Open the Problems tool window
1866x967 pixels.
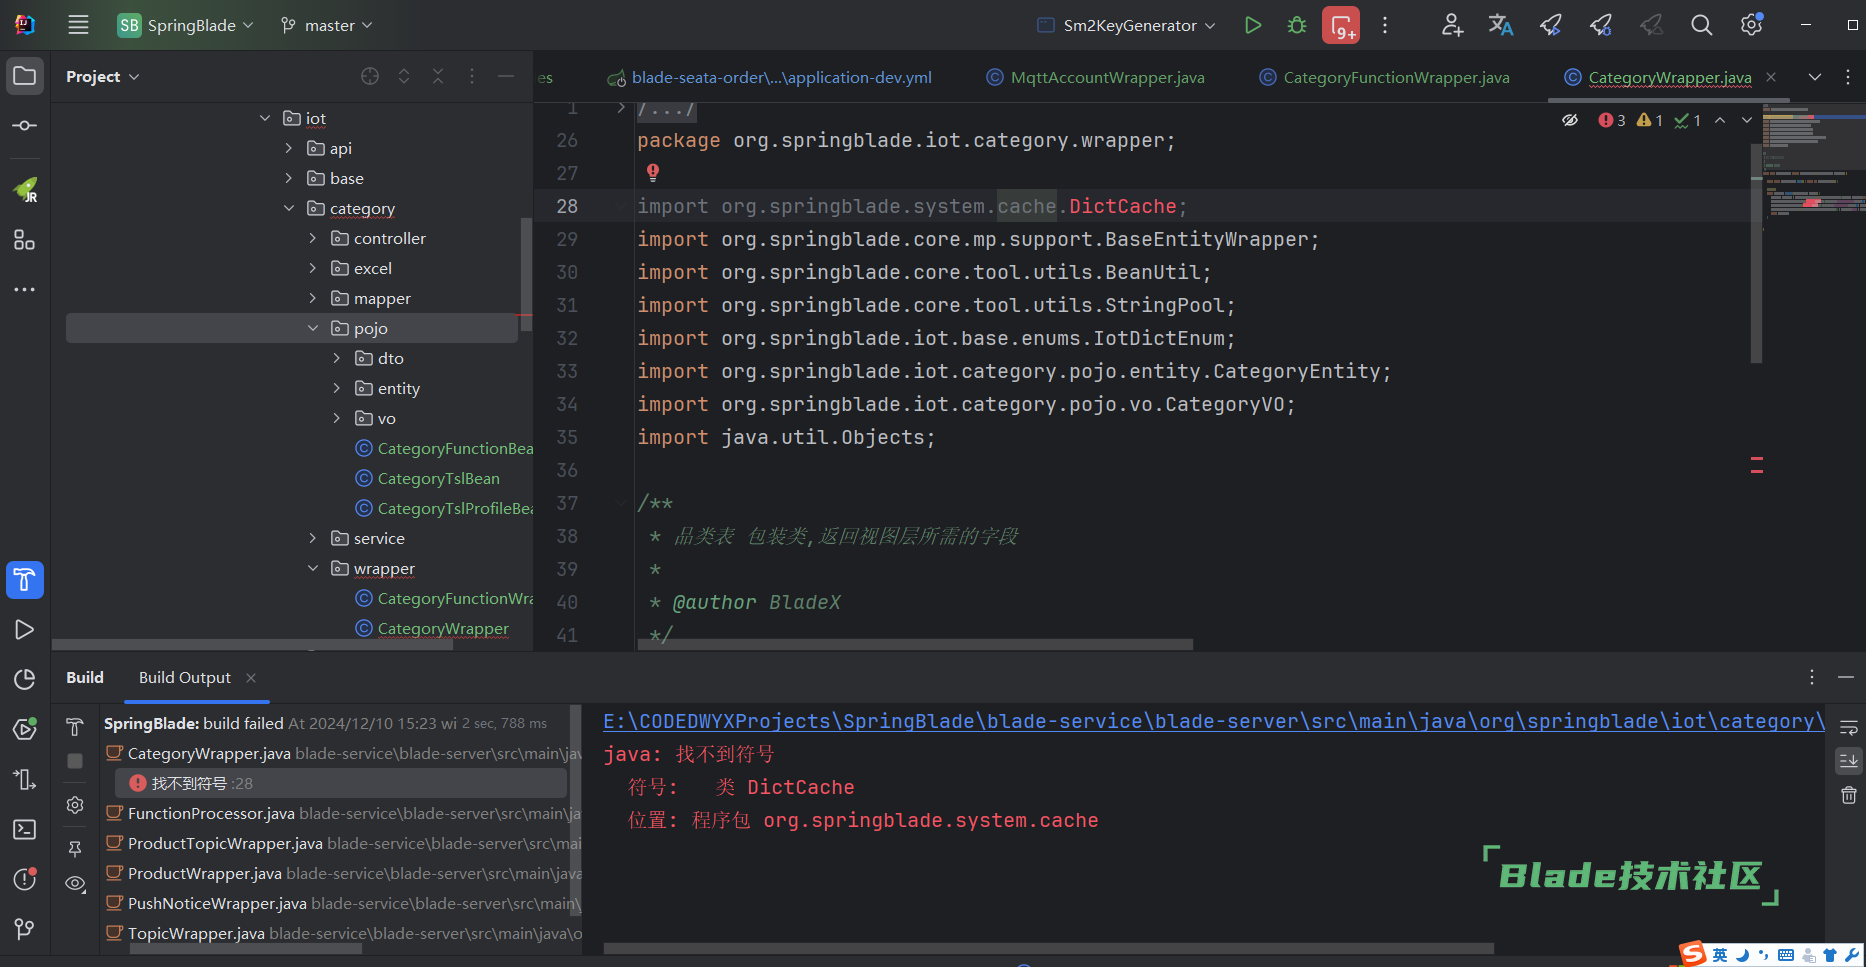click(x=25, y=879)
